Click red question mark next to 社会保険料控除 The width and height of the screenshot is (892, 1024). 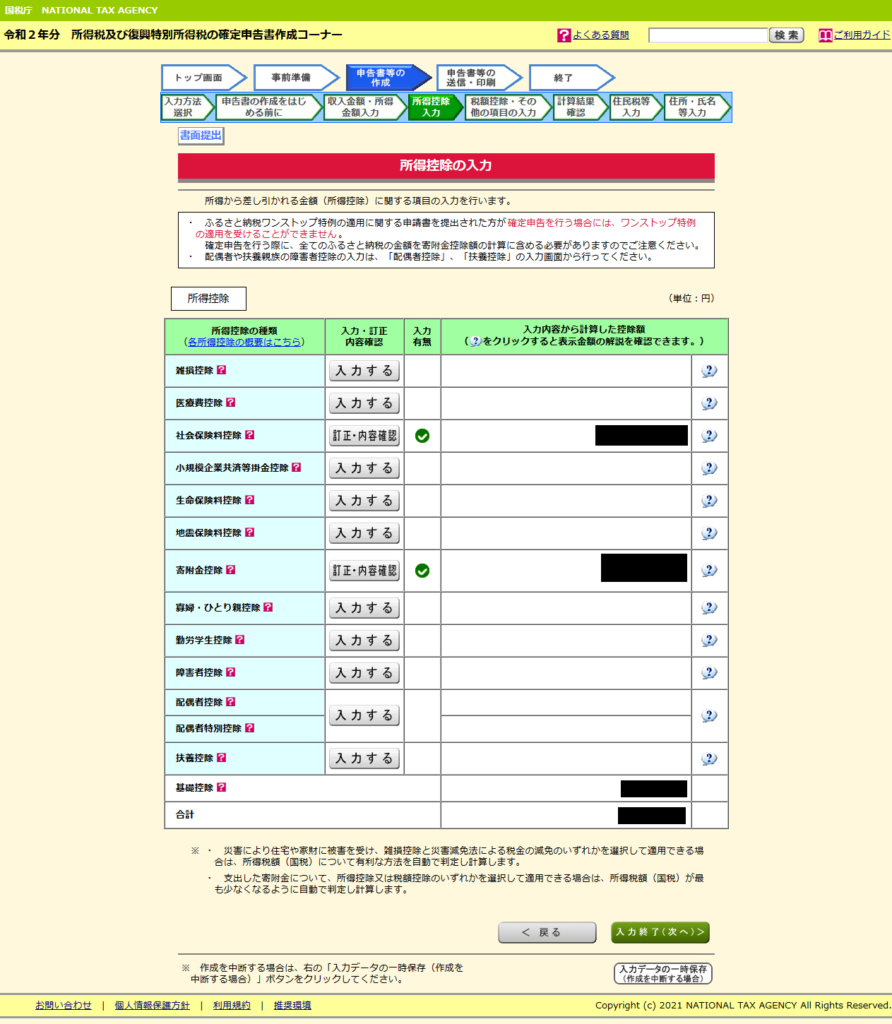(249, 435)
